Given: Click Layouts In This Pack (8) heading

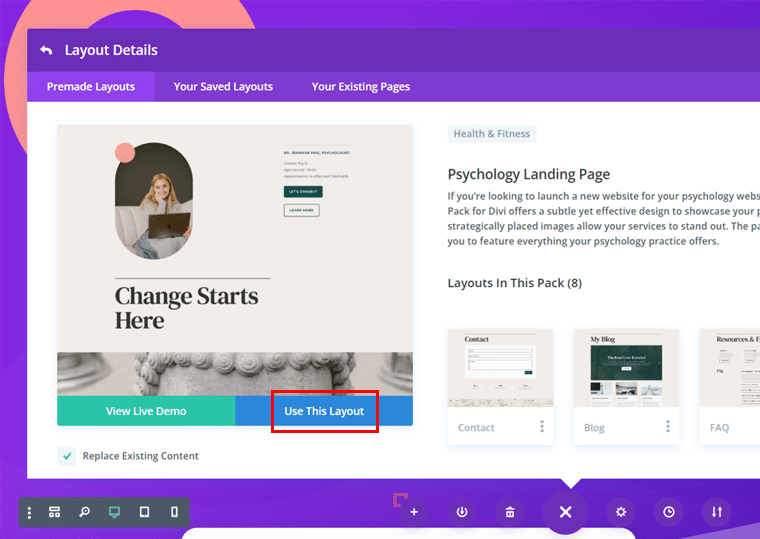Looking at the screenshot, I should [x=514, y=283].
